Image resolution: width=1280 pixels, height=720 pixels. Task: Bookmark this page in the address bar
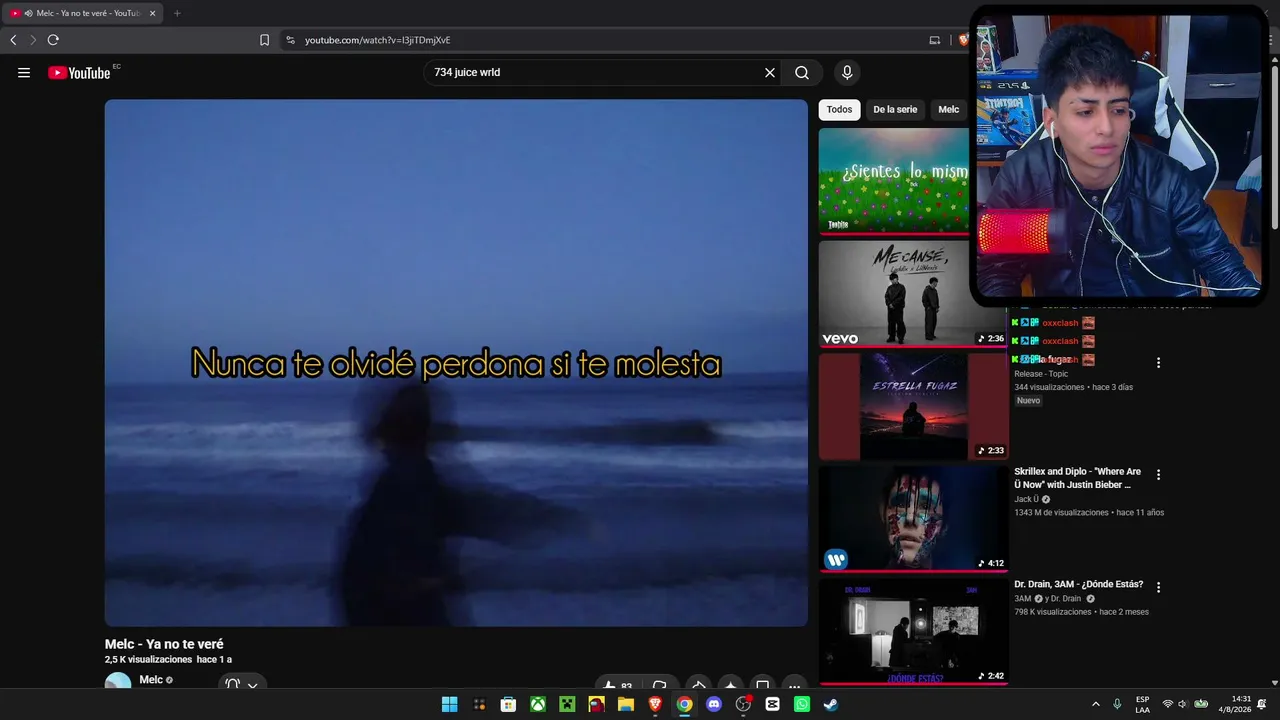(x=264, y=40)
